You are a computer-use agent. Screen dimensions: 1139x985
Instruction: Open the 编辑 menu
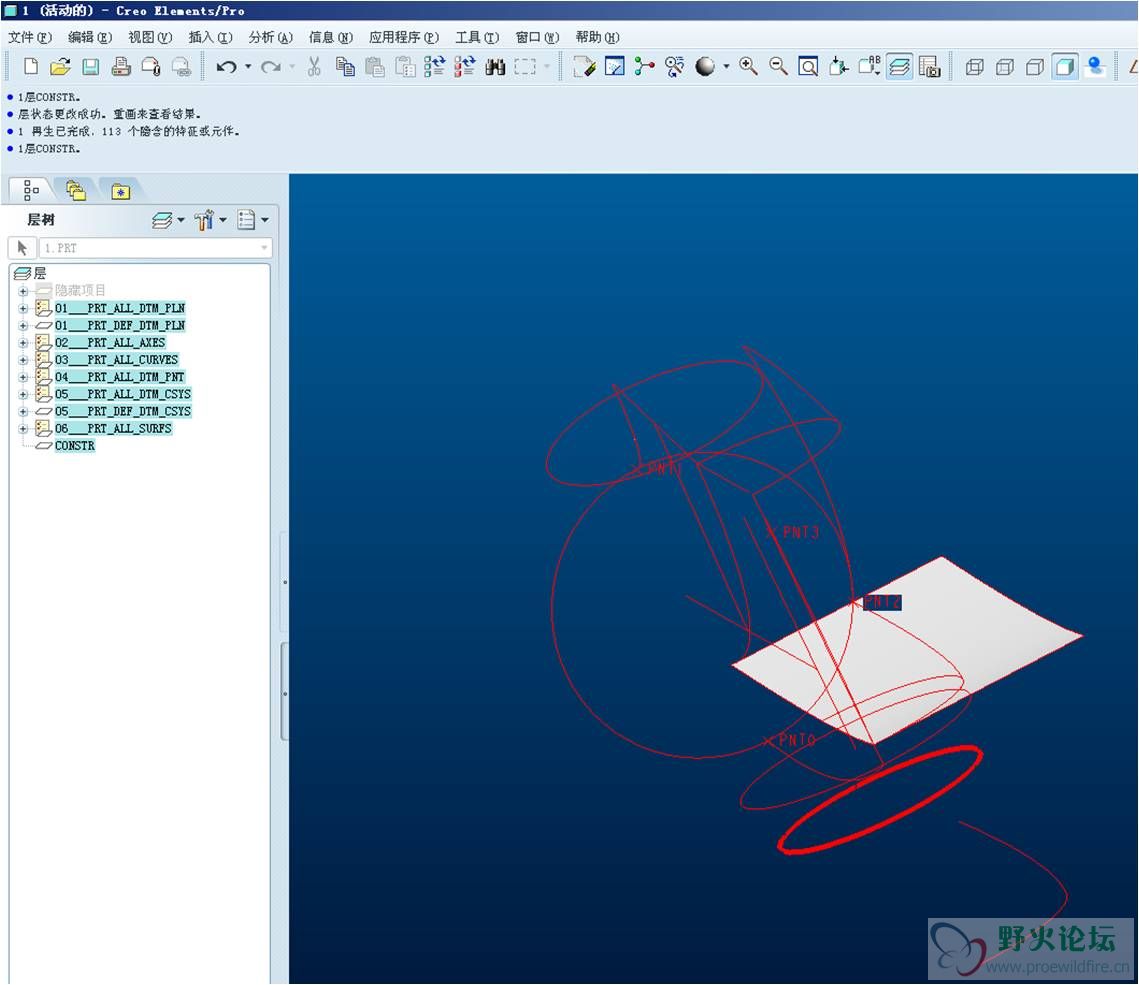coord(90,37)
